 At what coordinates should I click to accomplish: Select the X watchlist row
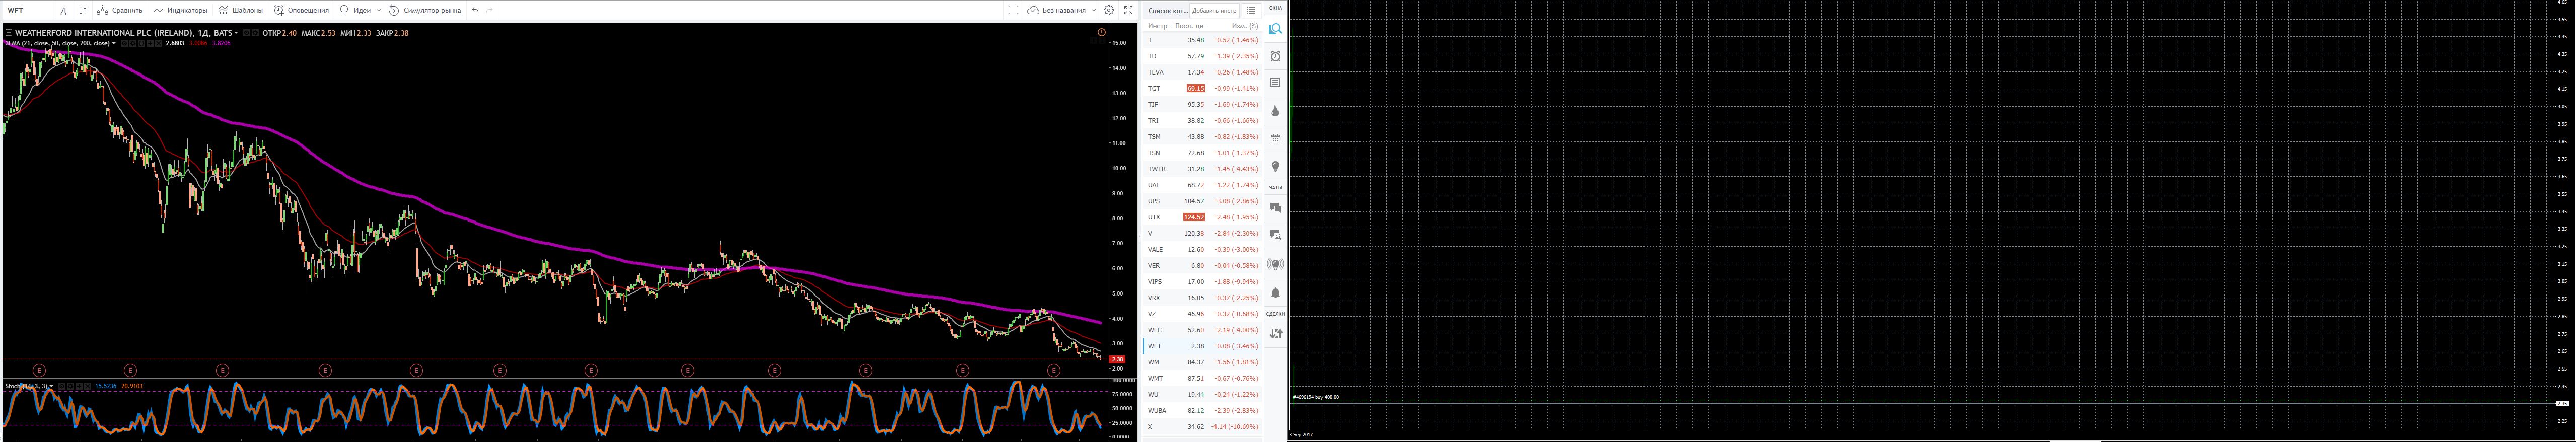(x=1203, y=426)
